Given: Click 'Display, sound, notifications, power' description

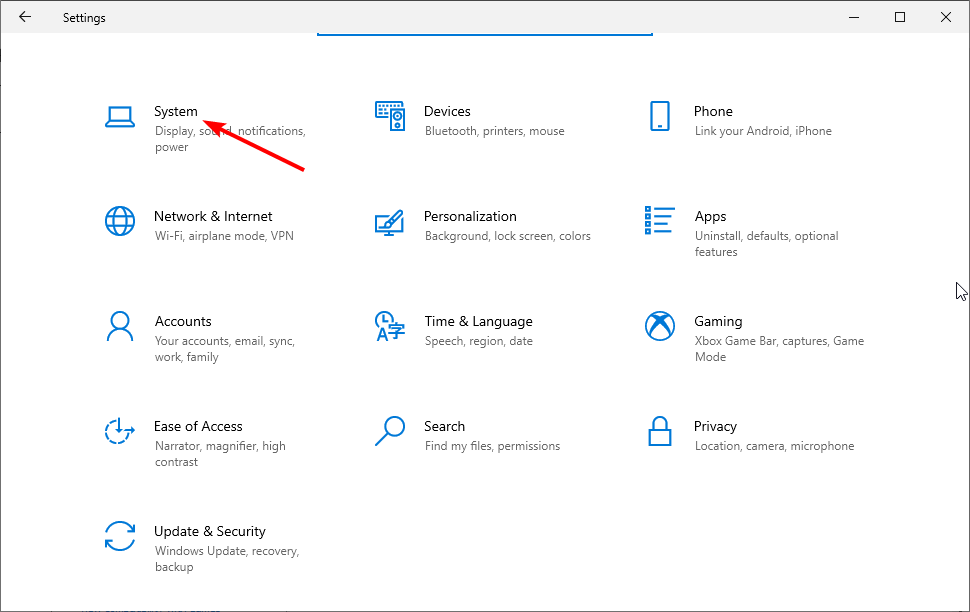Looking at the screenshot, I should (230, 139).
